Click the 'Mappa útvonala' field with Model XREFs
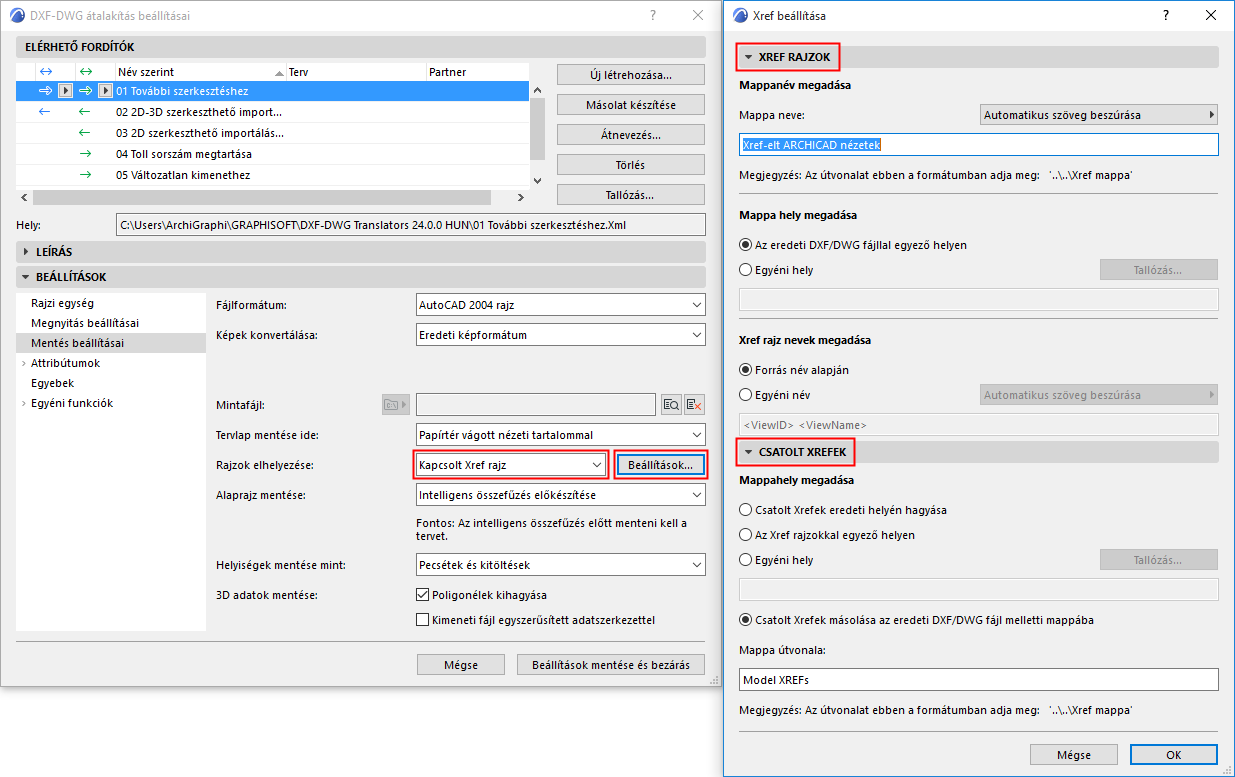Image resolution: width=1235 pixels, height=777 pixels. tap(978, 680)
